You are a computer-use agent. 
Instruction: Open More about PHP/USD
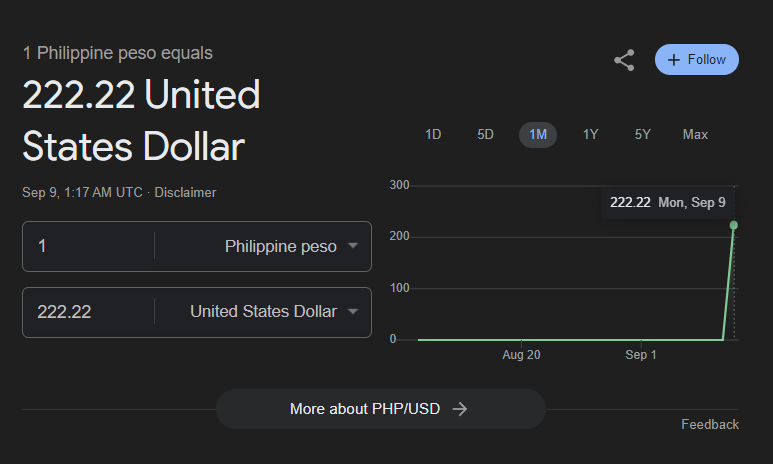[381, 409]
